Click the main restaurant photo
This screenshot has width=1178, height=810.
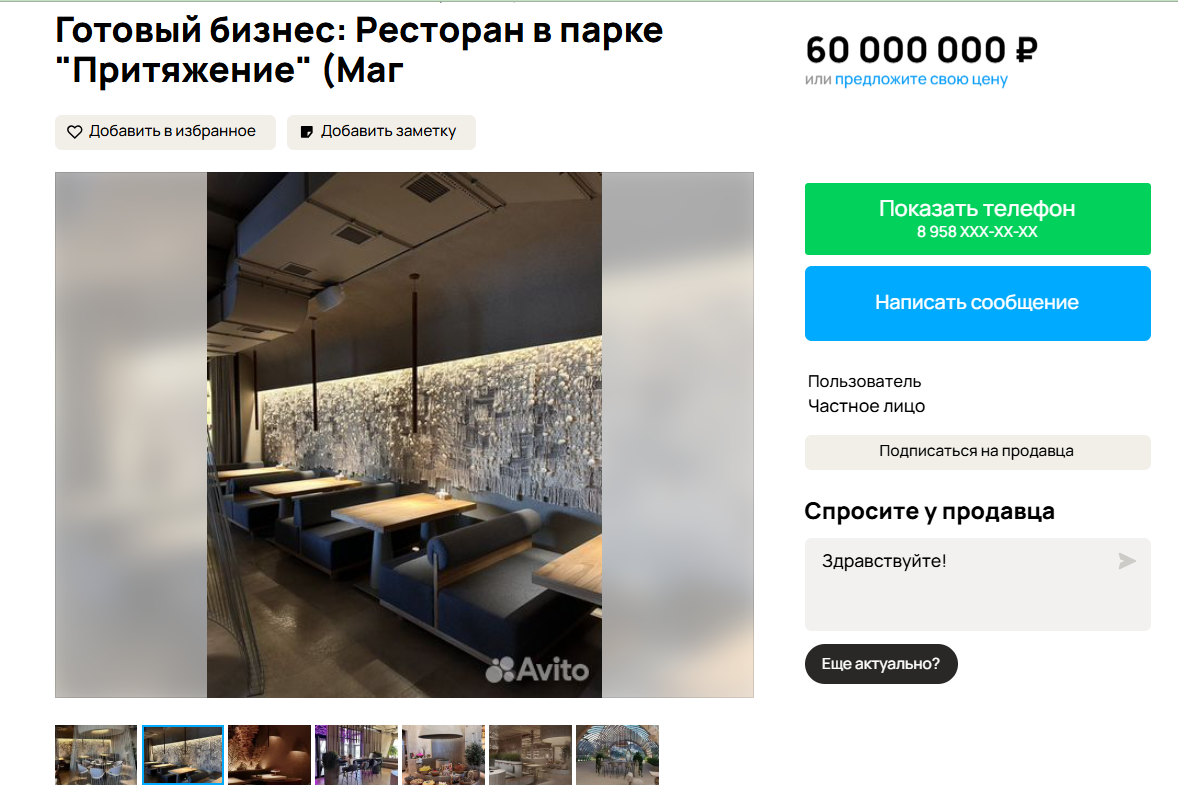coord(404,435)
